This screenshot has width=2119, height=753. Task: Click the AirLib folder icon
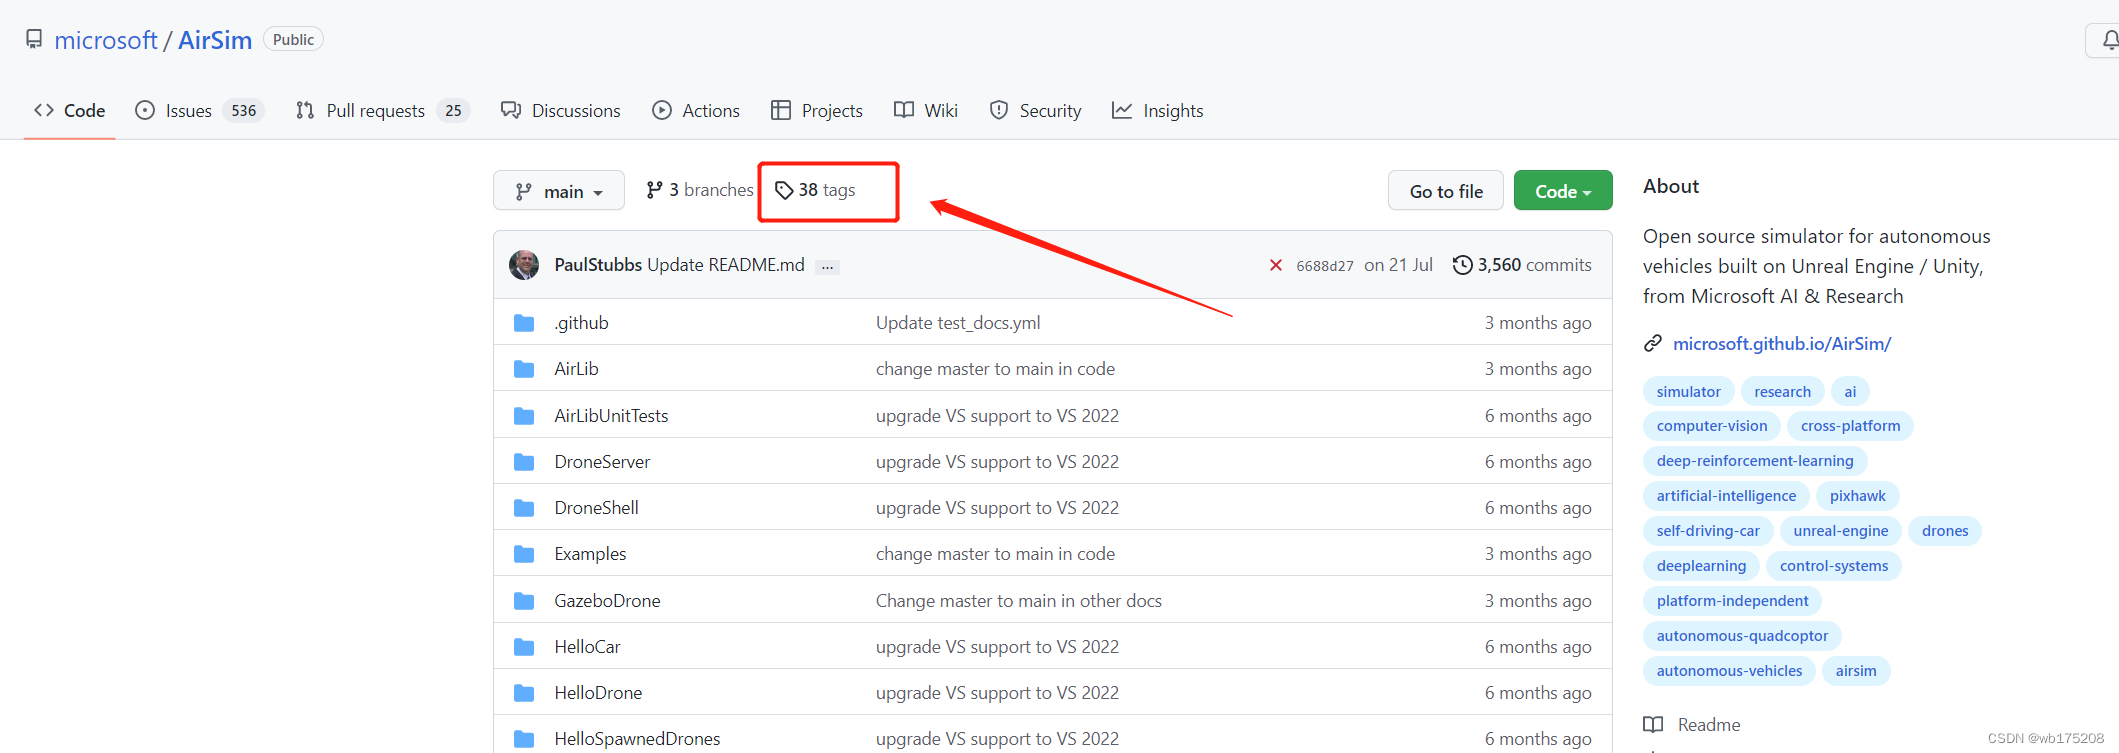[524, 369]
